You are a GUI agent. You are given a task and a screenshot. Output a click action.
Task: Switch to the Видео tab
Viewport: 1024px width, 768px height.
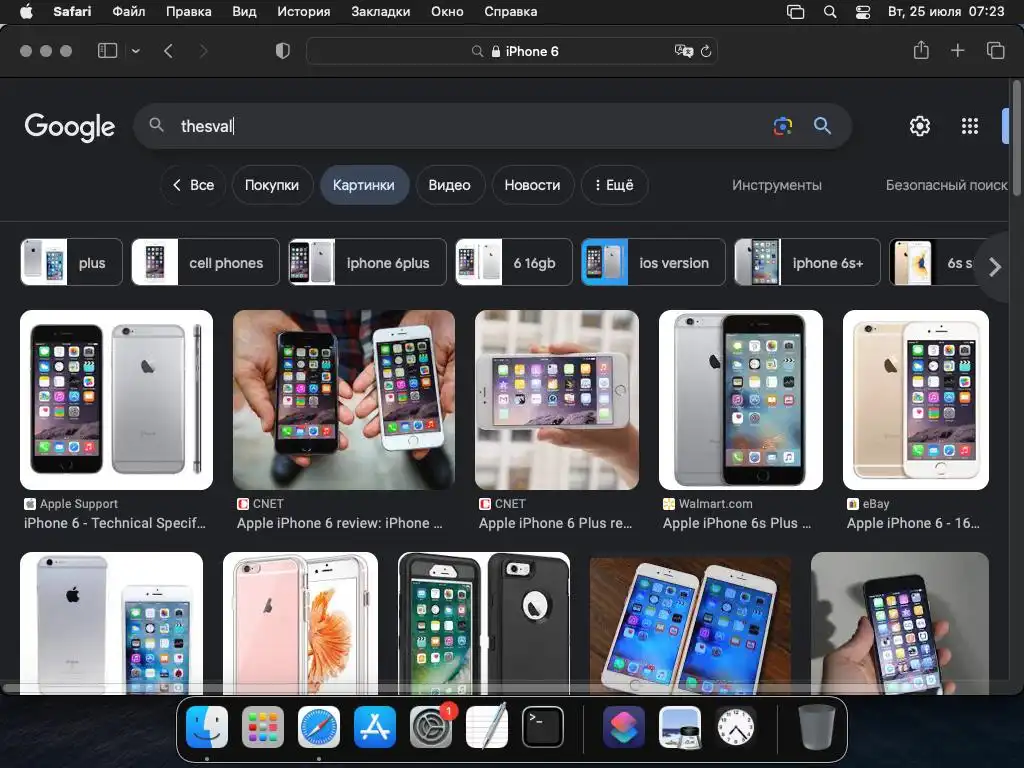(x=449, y=185)
